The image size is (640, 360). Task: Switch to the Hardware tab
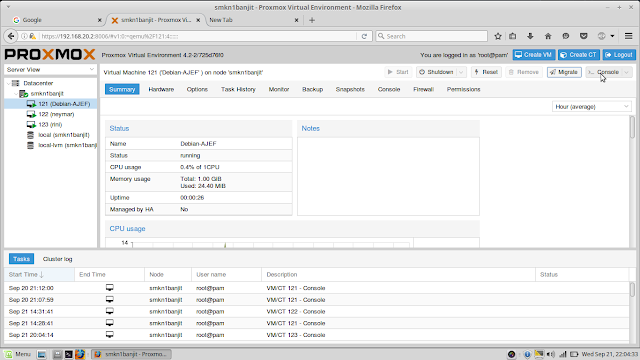[161, 89]
